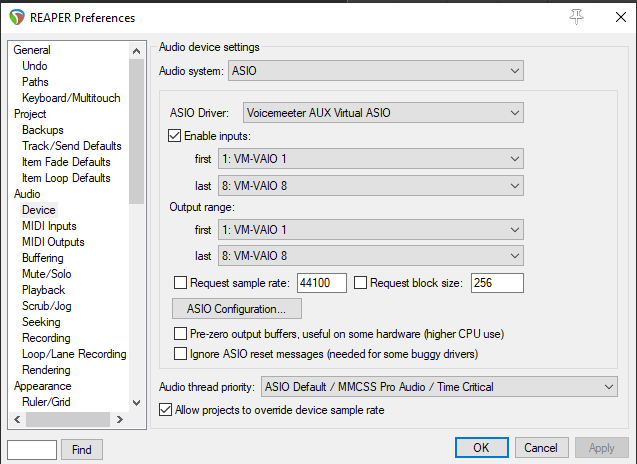Check Pre-zero output buffers option

point(181,334)
